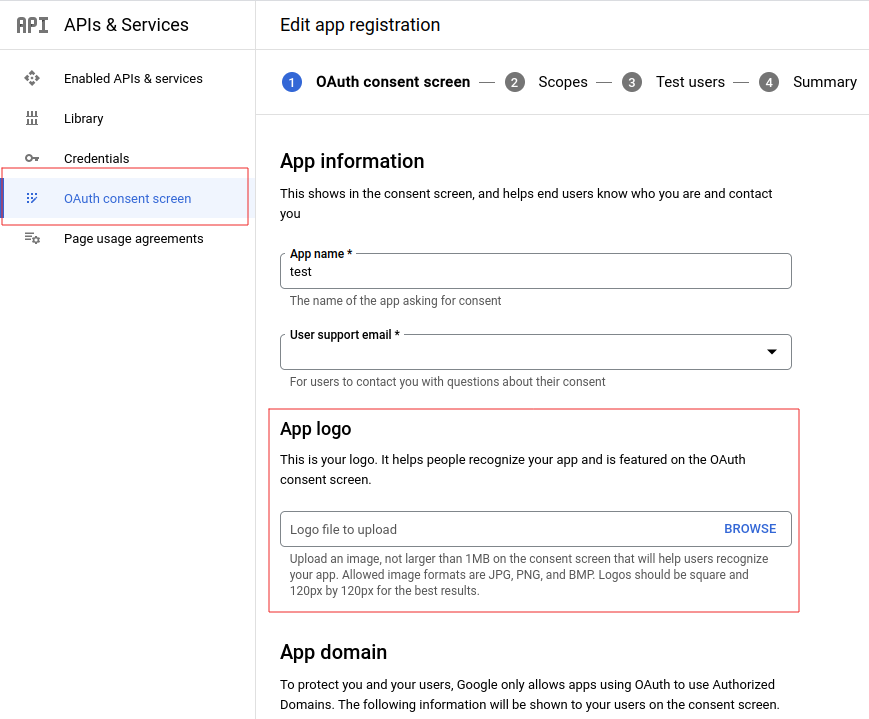The width and height of the screenshot is (869, 719).
Task: Click the App name text field
Action: pyautogui.click(x=535, y=272)
